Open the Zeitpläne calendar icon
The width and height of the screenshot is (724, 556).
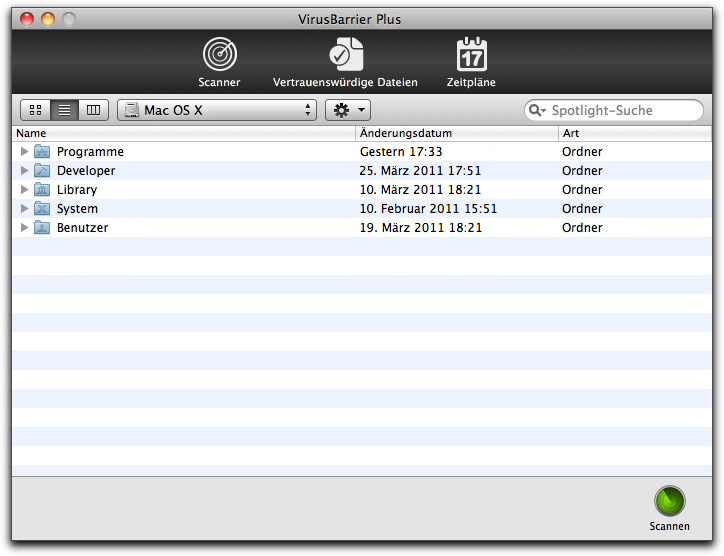click(x=471, y=54)
